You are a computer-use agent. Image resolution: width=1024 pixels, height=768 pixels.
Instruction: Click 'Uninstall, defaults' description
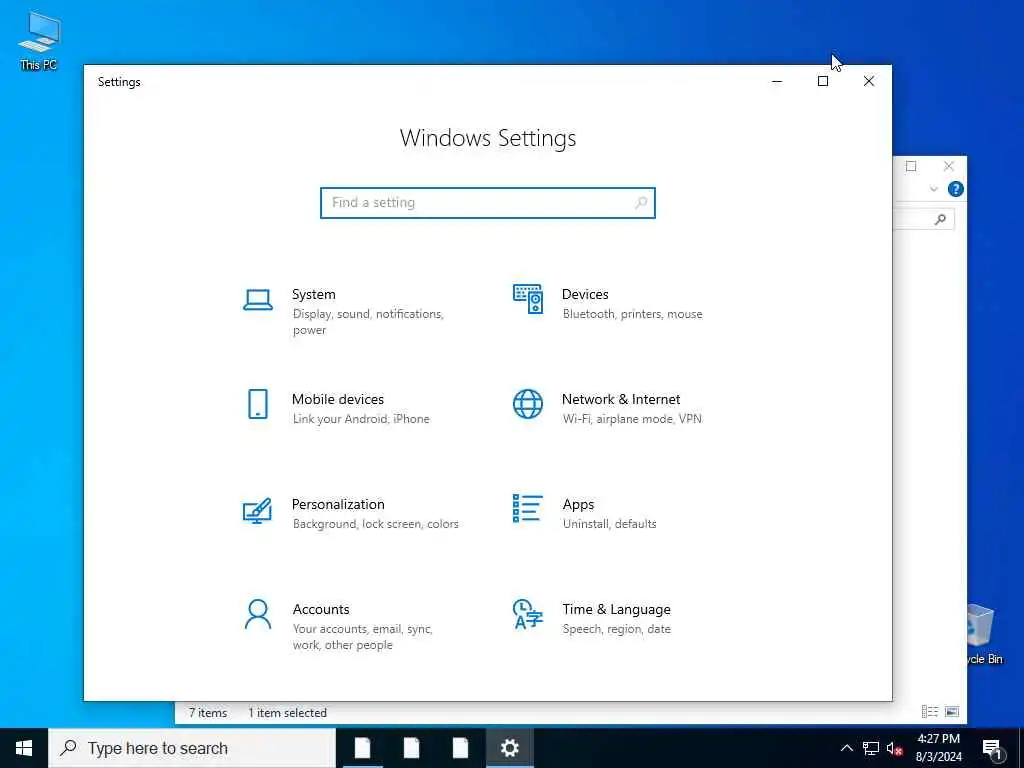pyautogui.click(x=609, y=524)
